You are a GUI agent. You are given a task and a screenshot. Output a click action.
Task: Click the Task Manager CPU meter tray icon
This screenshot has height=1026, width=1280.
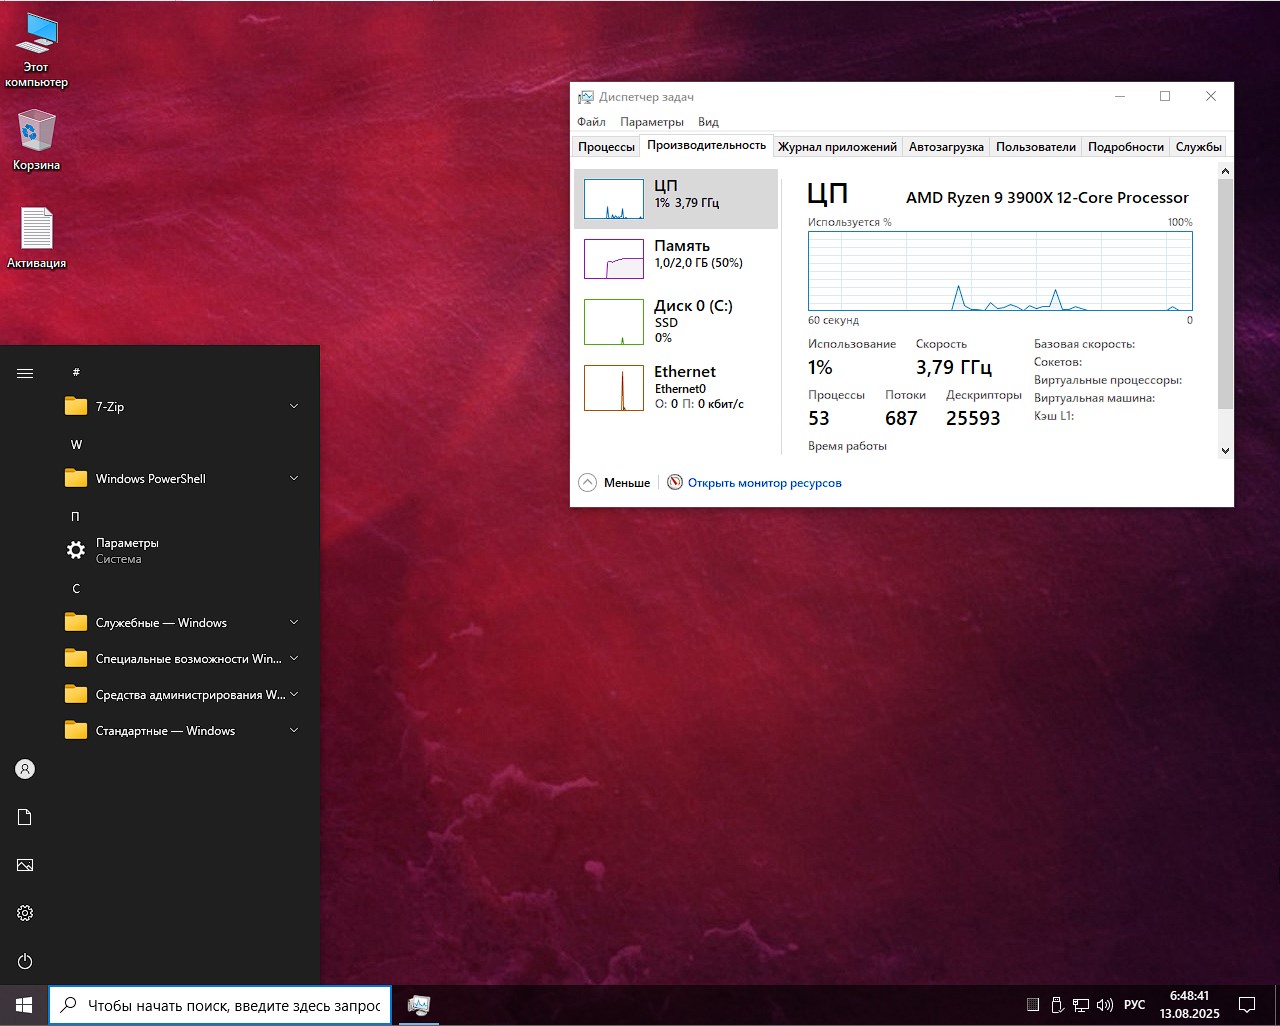[x=1034, y=1005]
